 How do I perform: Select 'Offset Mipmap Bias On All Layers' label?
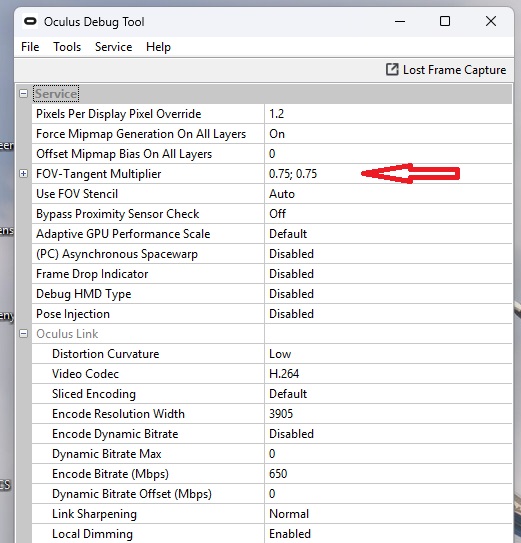(x=124, y=153)
